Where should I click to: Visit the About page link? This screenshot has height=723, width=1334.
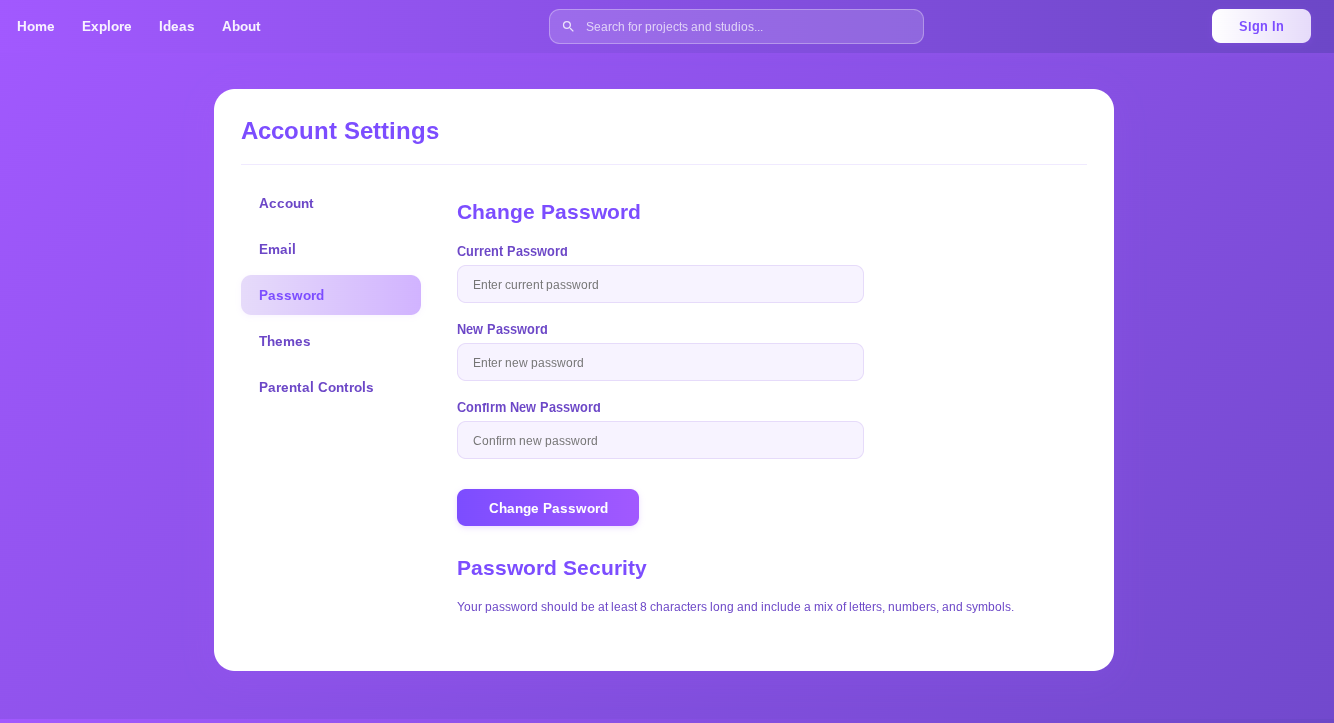(241, 26)
